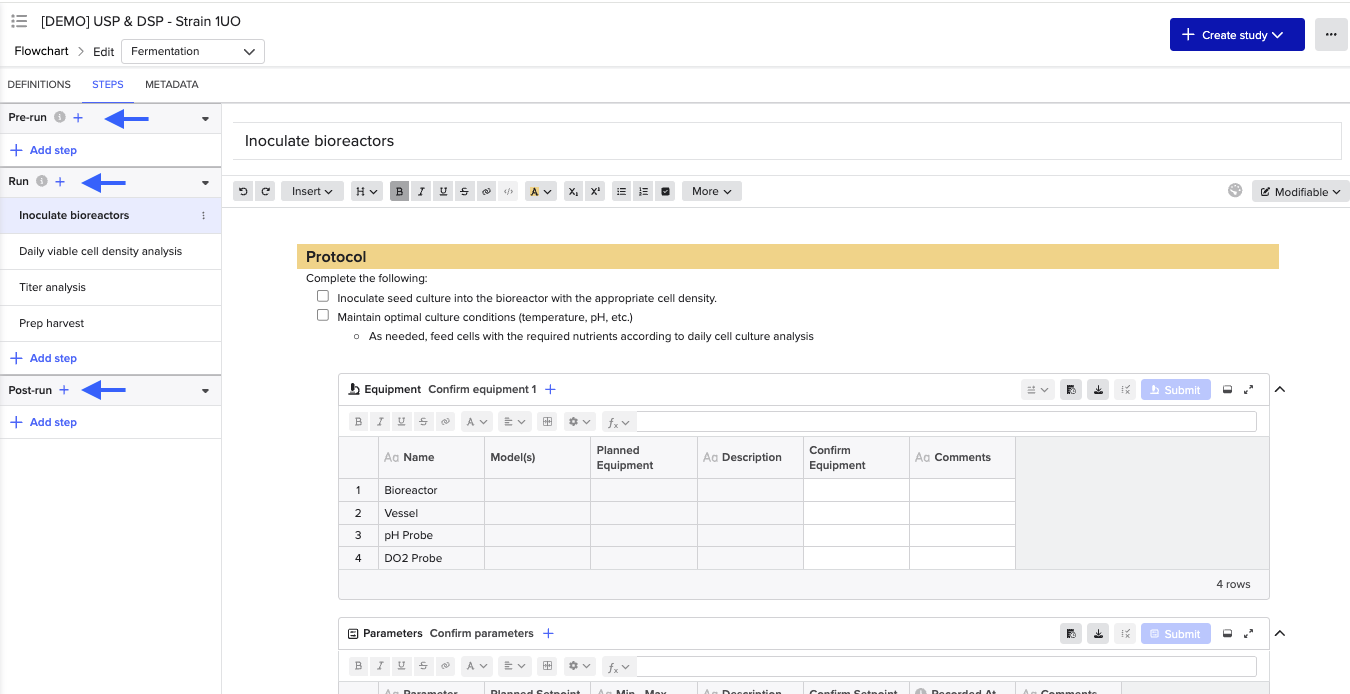This screenshot has height=694, width=1350.
Task: Download the Equipment table using the download icon
Action: click(1098, 390)
